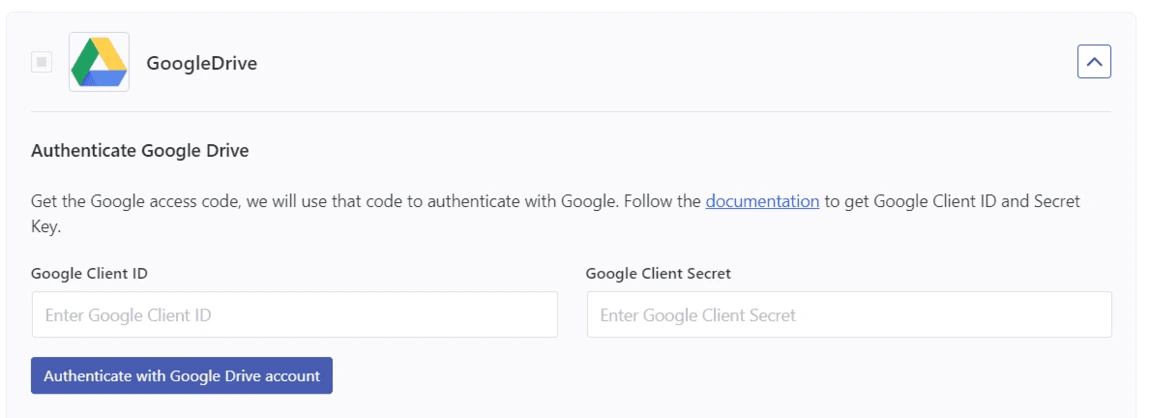Click the up-chevron icon in header
The image size is (1150, 418).
(1094, 62)
